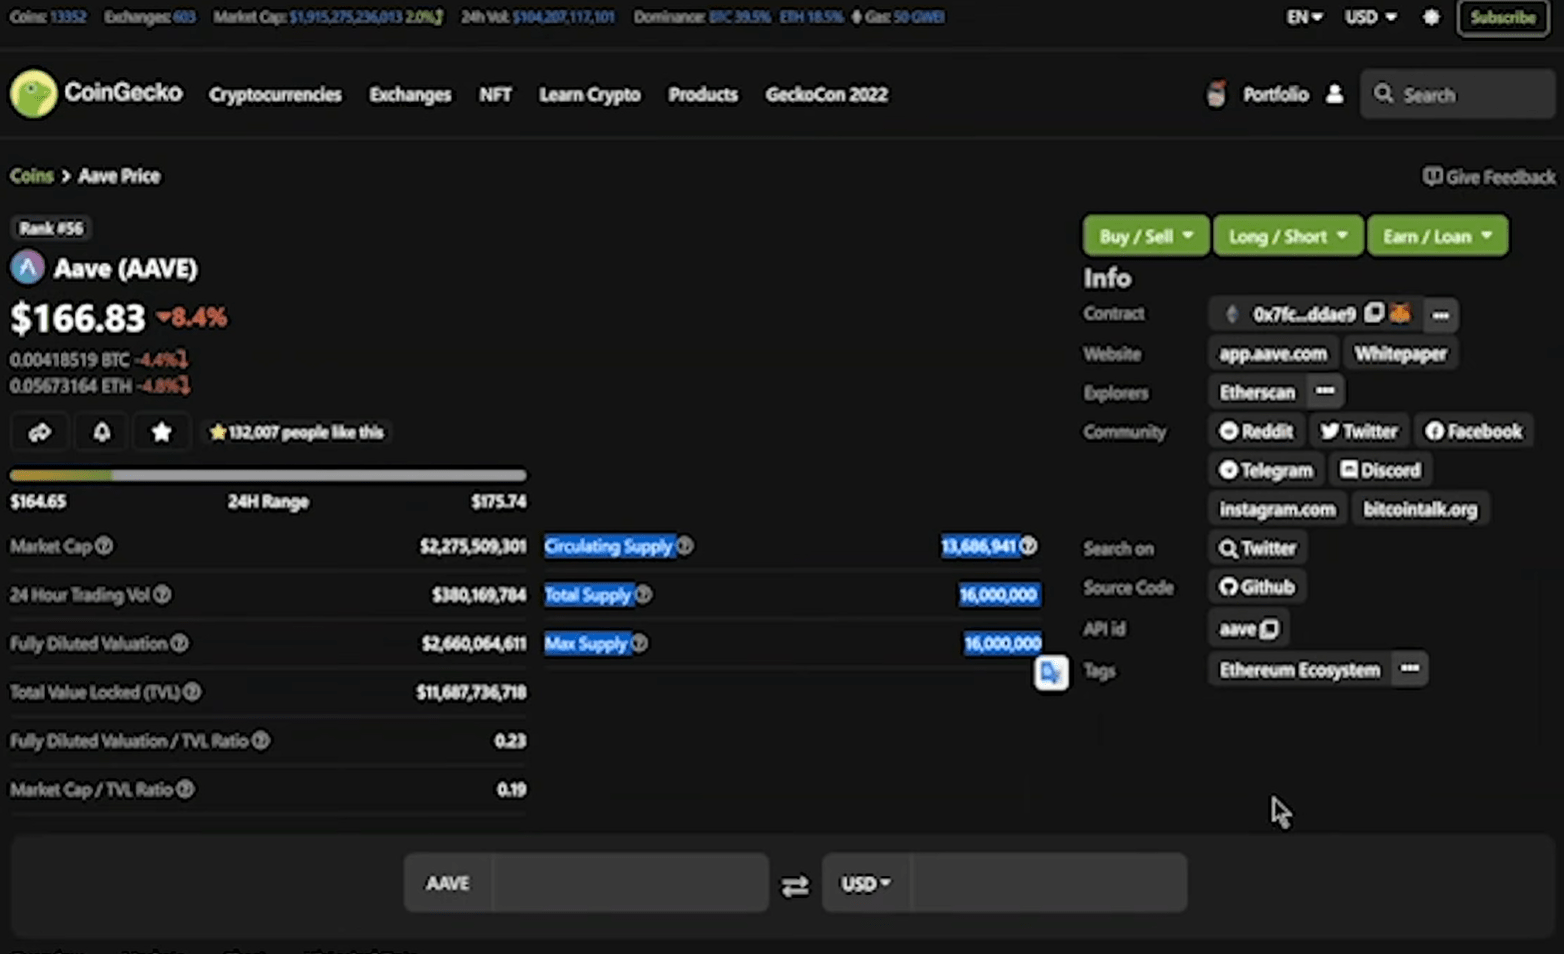Copy the aave API id icon

[1269, 629]
